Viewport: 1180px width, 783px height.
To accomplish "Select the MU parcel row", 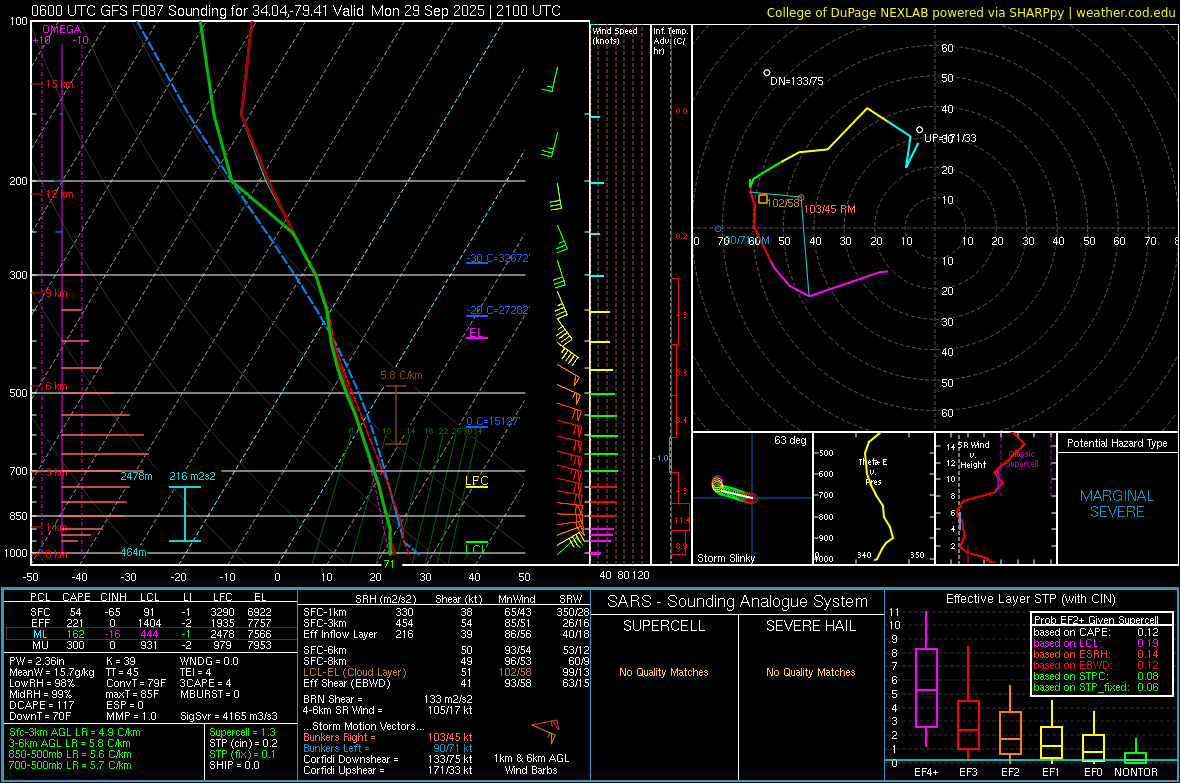I will pos(151,645).
